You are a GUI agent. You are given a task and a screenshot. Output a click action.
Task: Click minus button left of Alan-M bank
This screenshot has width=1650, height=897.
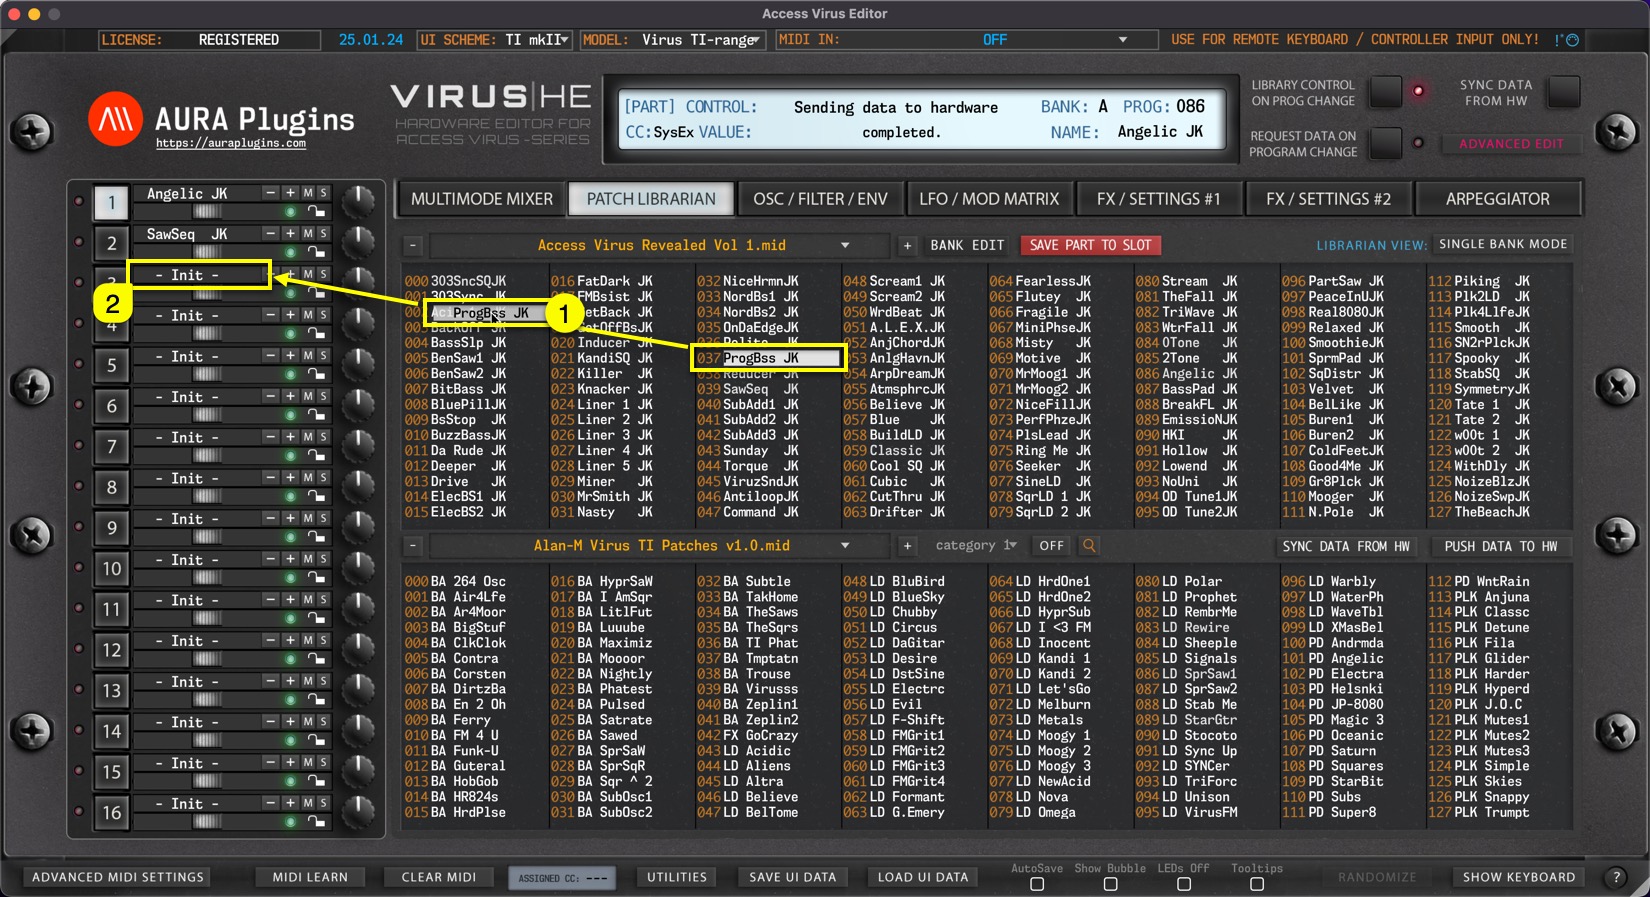(x=413, y=546)
